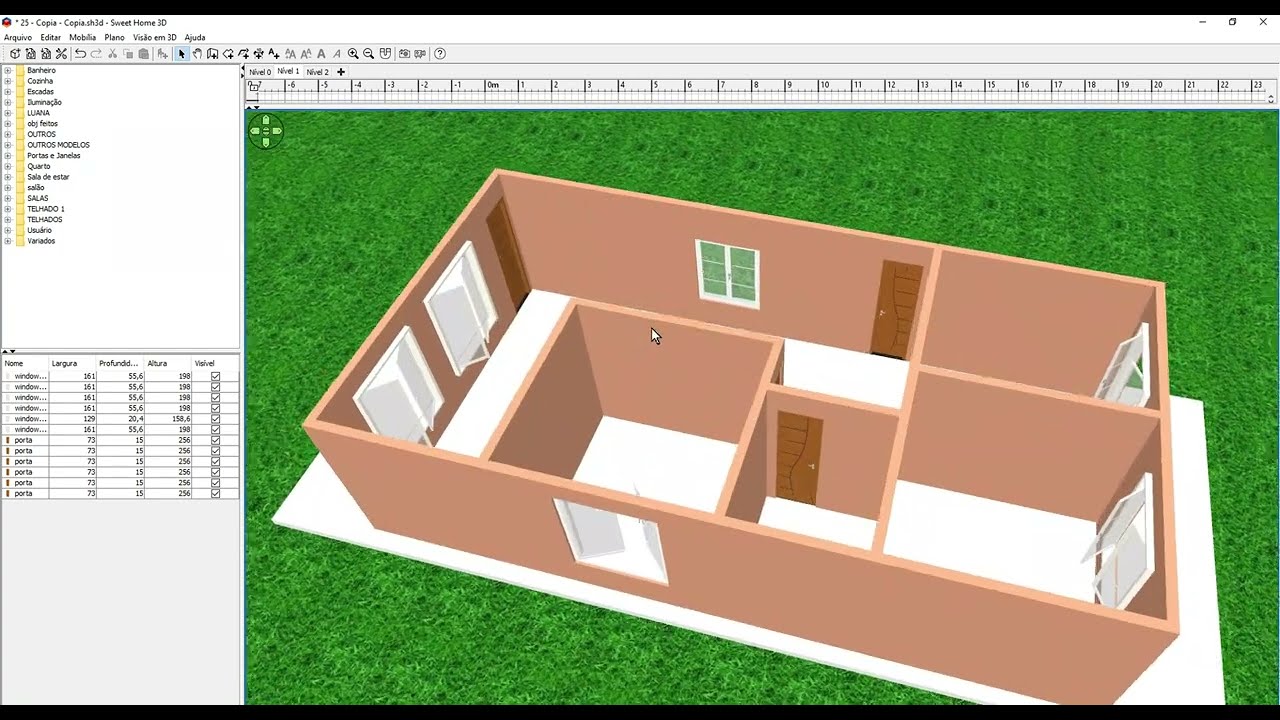This screenshot has height=720, width=1280.
Task: Click the Save home toolbar icon
Action: [x=46, y=54]
